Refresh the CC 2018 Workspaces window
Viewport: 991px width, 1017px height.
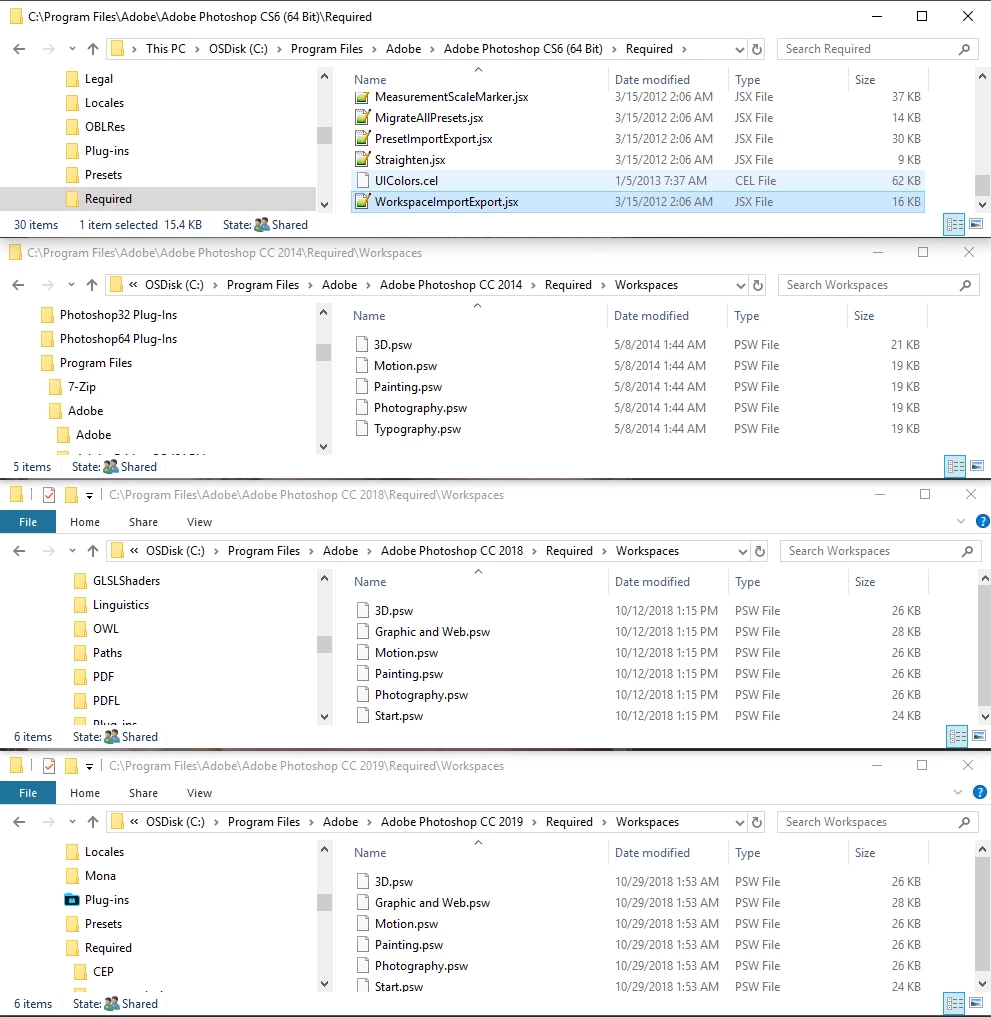(759, 551)
